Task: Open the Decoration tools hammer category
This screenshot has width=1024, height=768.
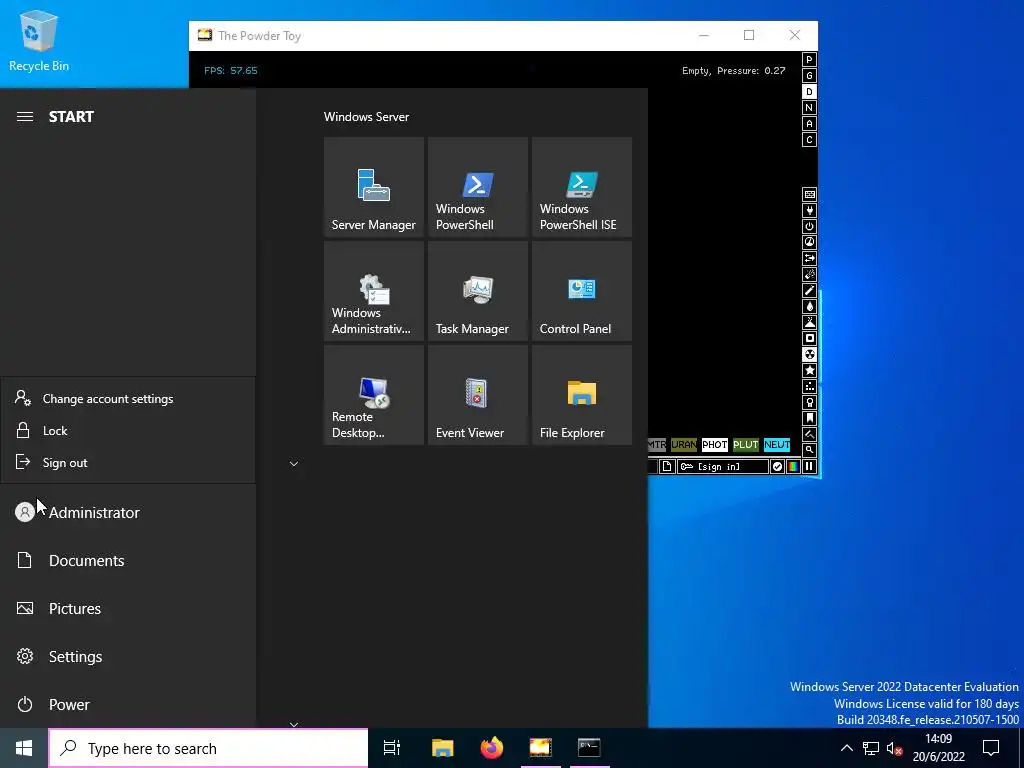Action: point(809,434)
